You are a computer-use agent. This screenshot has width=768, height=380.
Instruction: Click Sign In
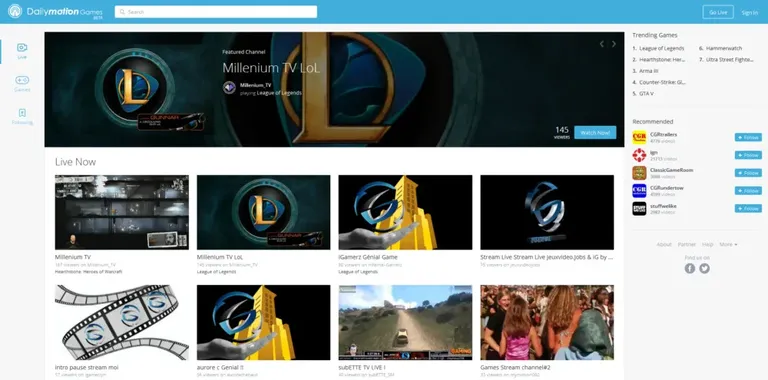(x=749, y=13)
